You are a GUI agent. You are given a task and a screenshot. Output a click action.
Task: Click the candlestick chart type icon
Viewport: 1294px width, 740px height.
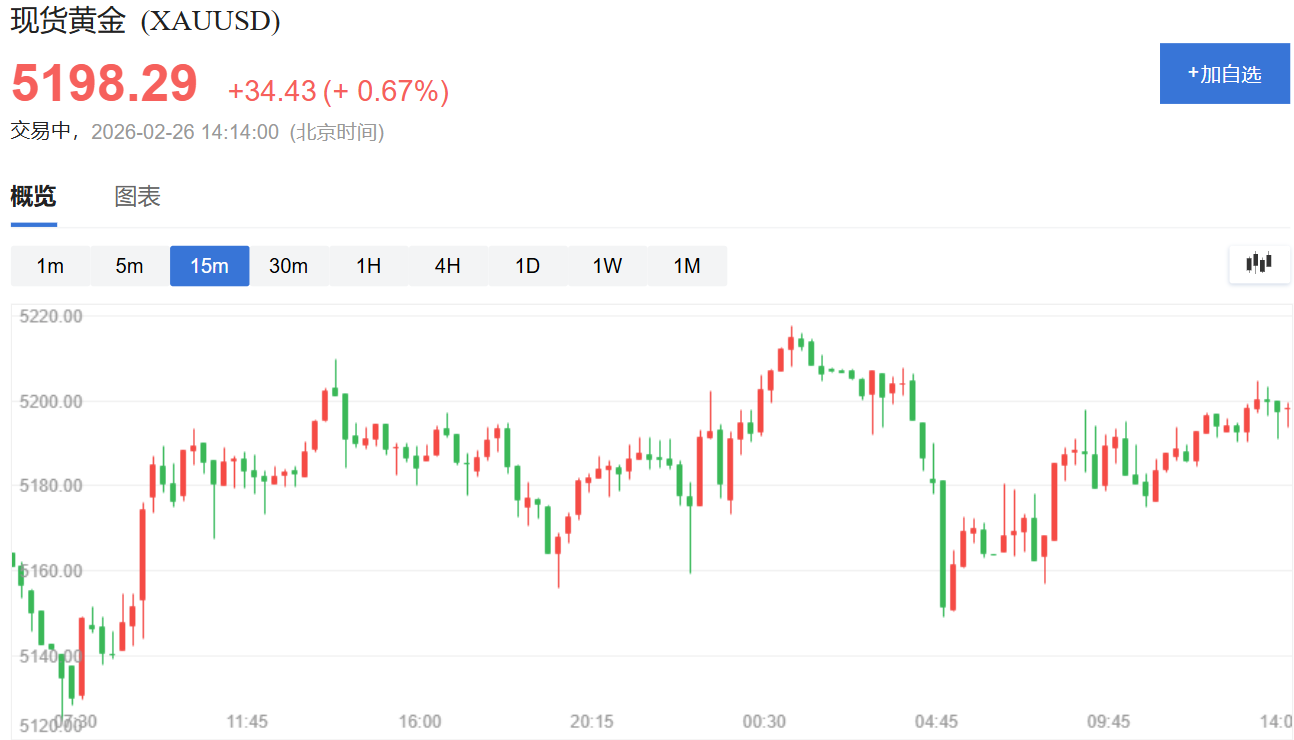pyautogui.click(x=1259, y=264)
